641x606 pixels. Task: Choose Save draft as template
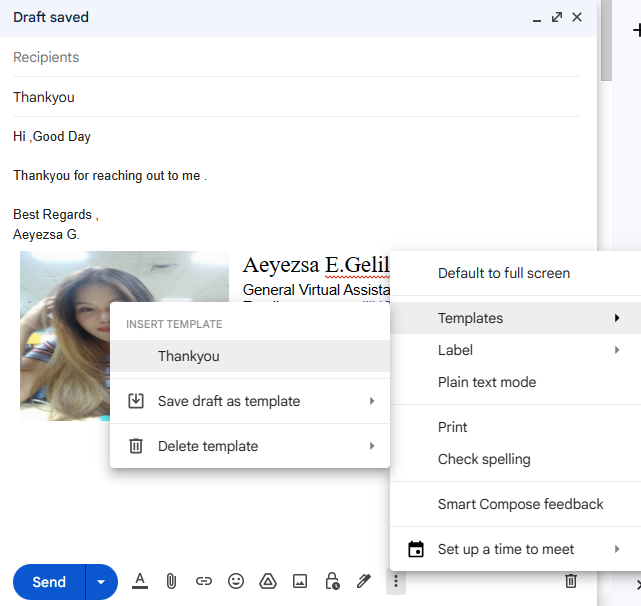[250, 401]
